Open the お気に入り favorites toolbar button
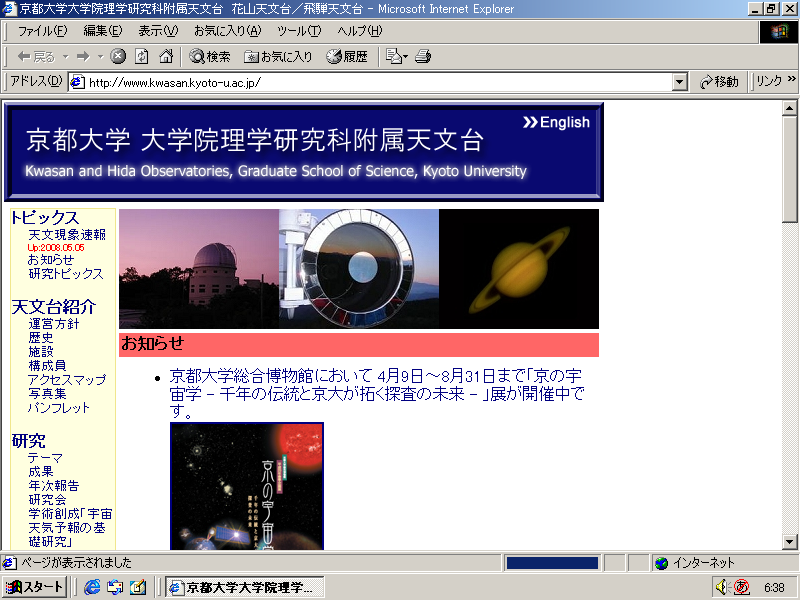The height and width of the screenshot is (600, 800). click(278, 57)
